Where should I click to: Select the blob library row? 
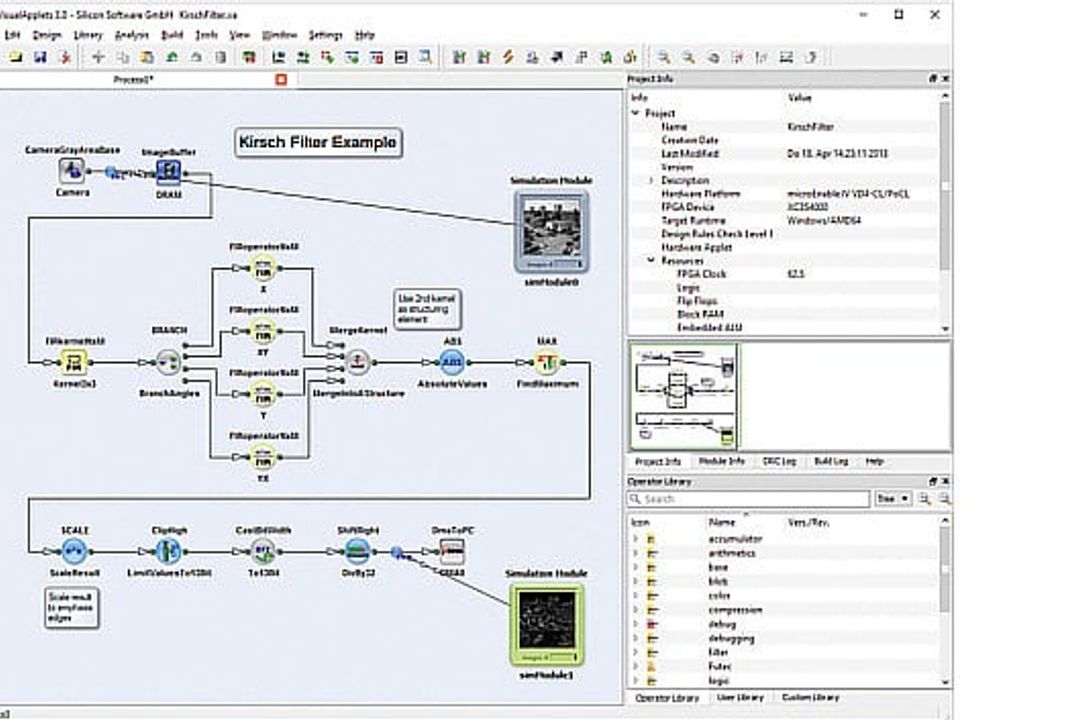(784, 582)
